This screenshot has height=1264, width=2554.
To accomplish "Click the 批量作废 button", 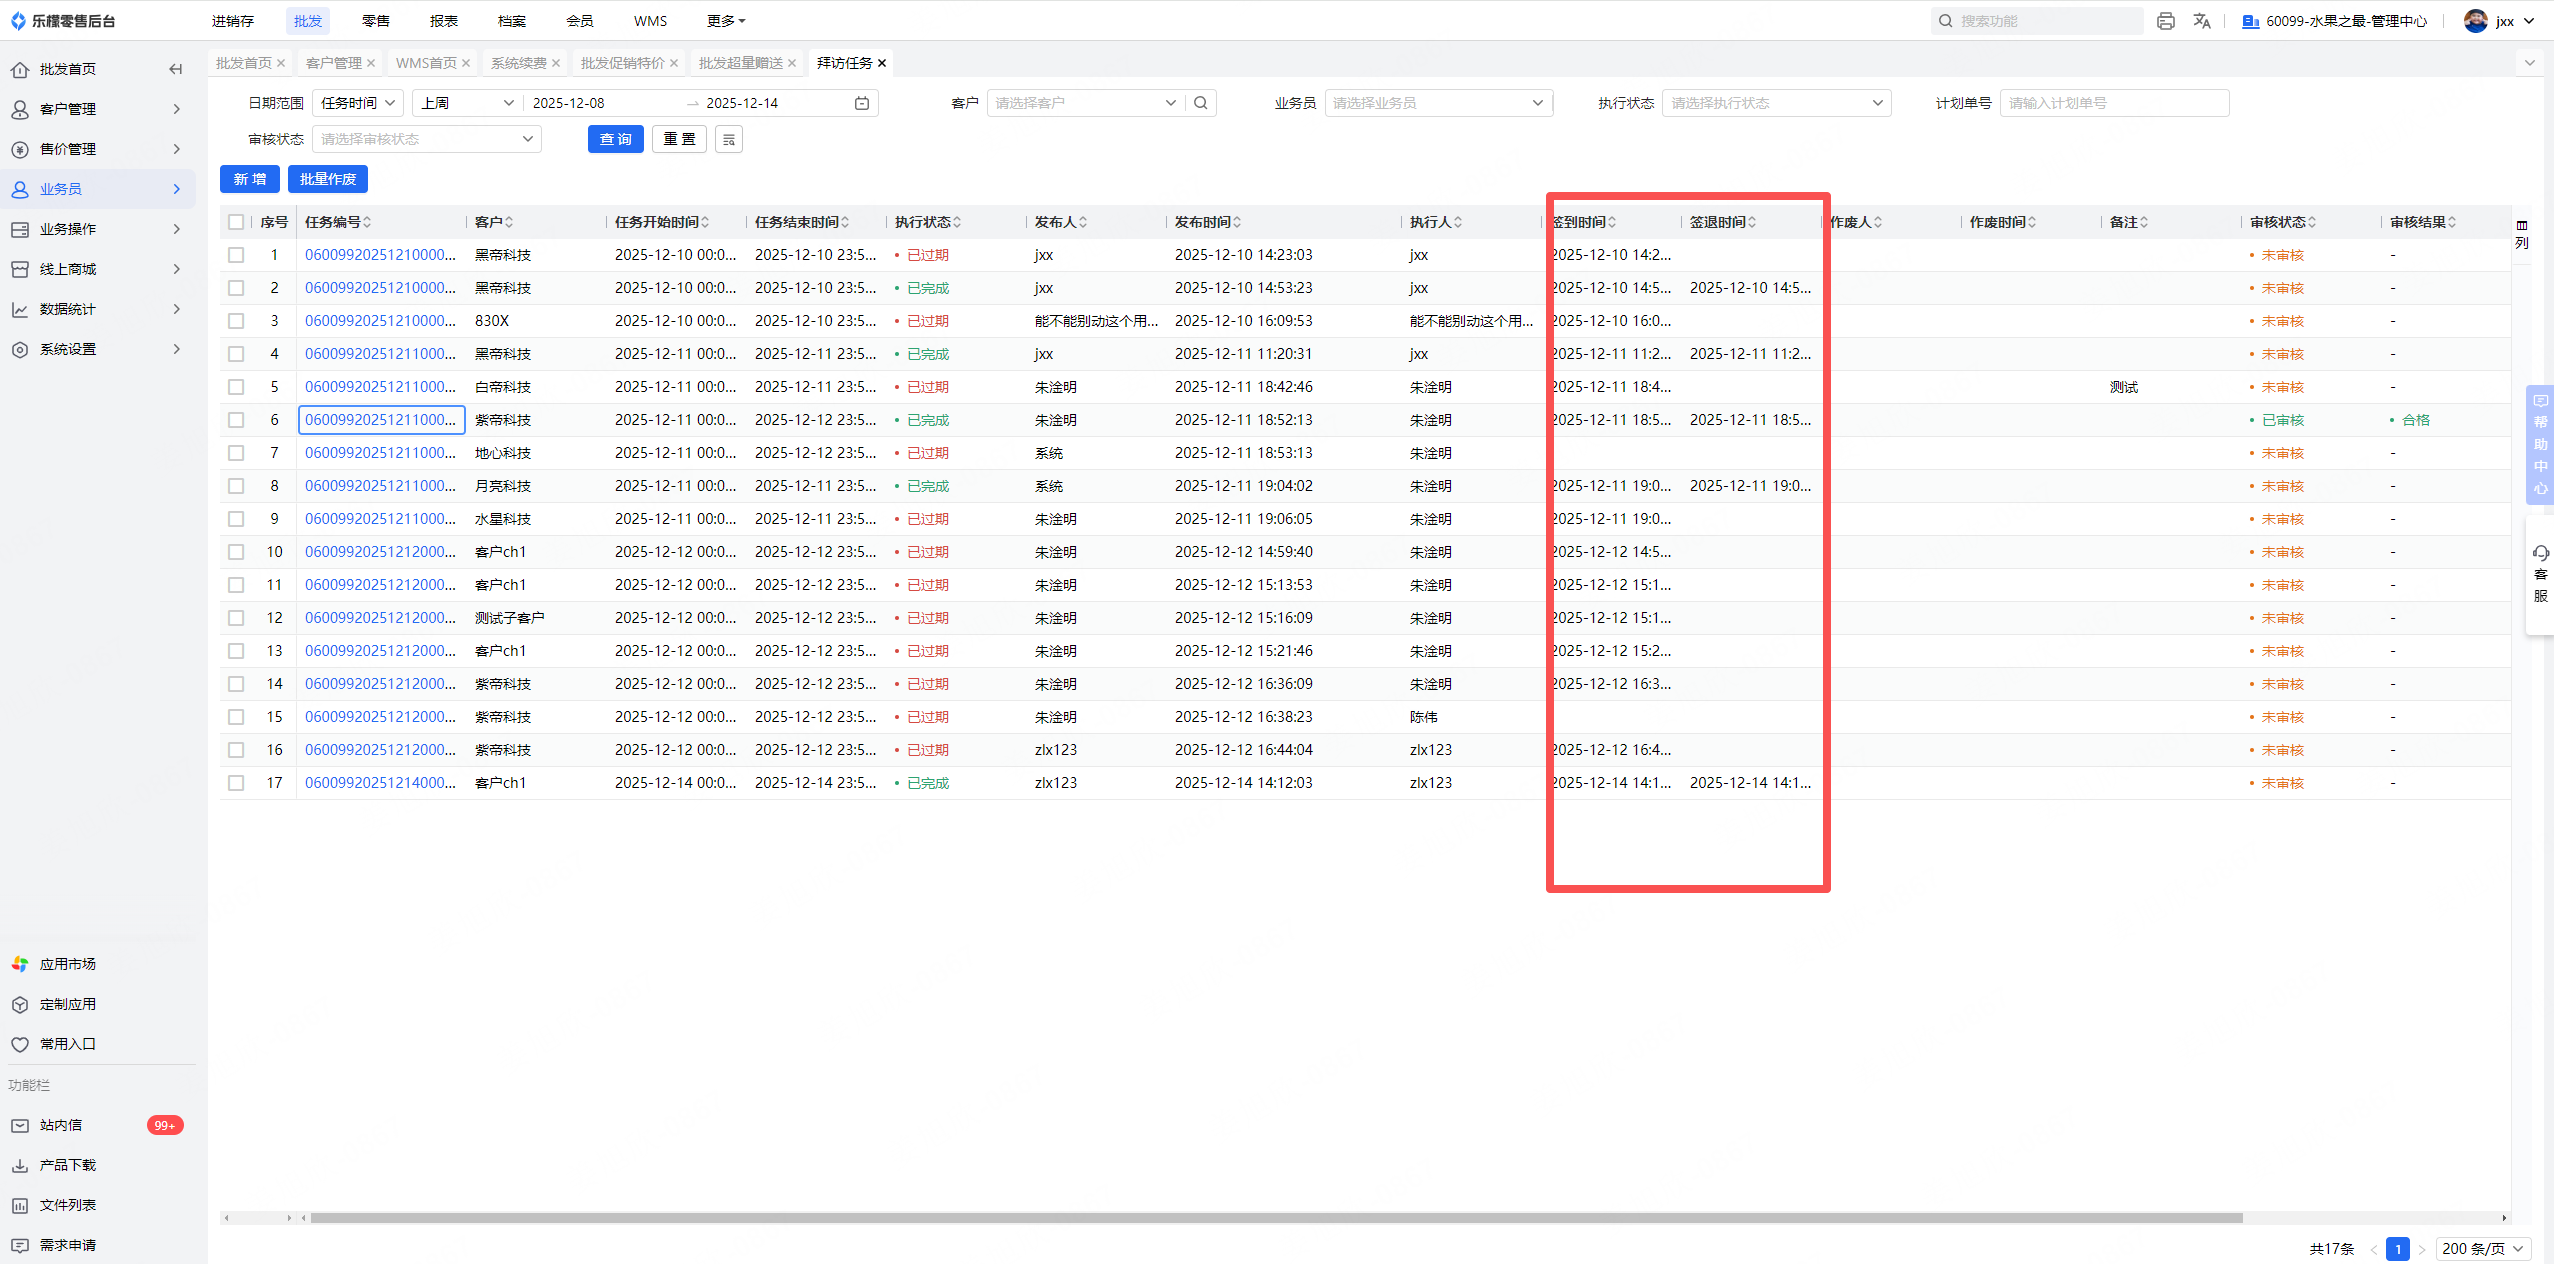I will pyautogui.click(x=328, y=179).
